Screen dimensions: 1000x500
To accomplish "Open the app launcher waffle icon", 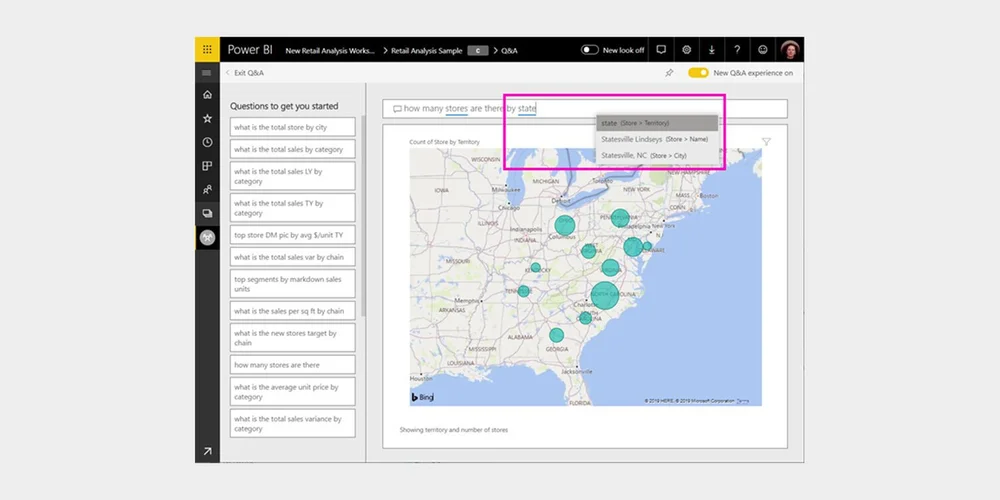I will (x=207, y=50).
